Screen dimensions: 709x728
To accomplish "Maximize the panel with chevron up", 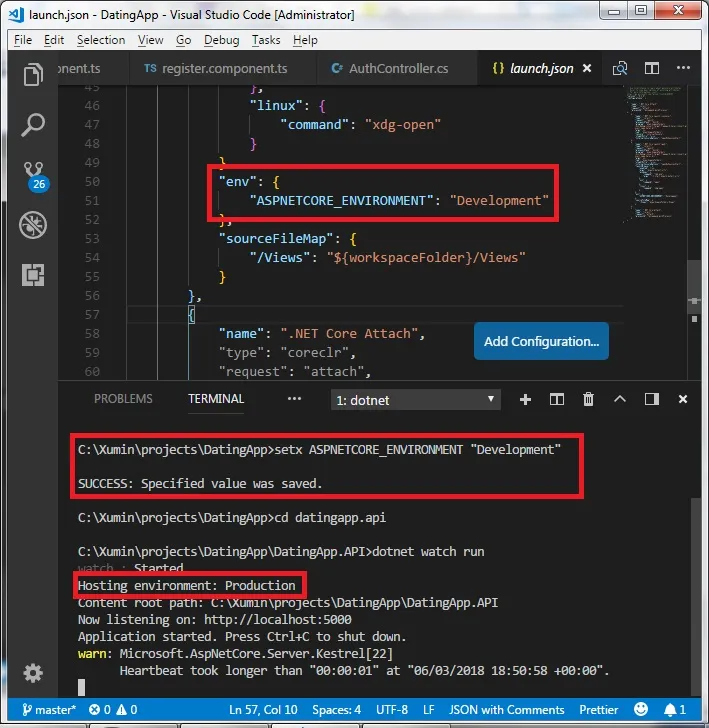I will click(x=620, y=399).
